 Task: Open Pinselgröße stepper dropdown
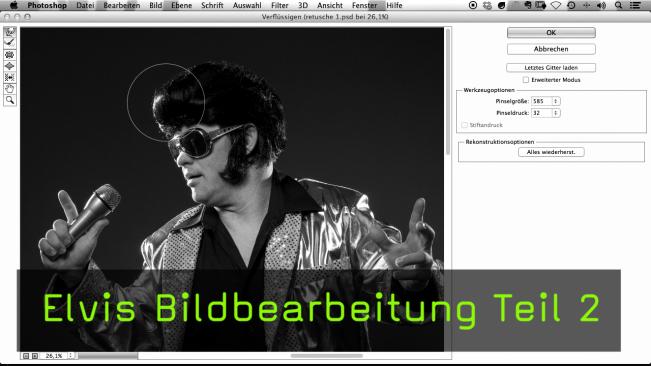pyautogui.click(x=556, y=101)
